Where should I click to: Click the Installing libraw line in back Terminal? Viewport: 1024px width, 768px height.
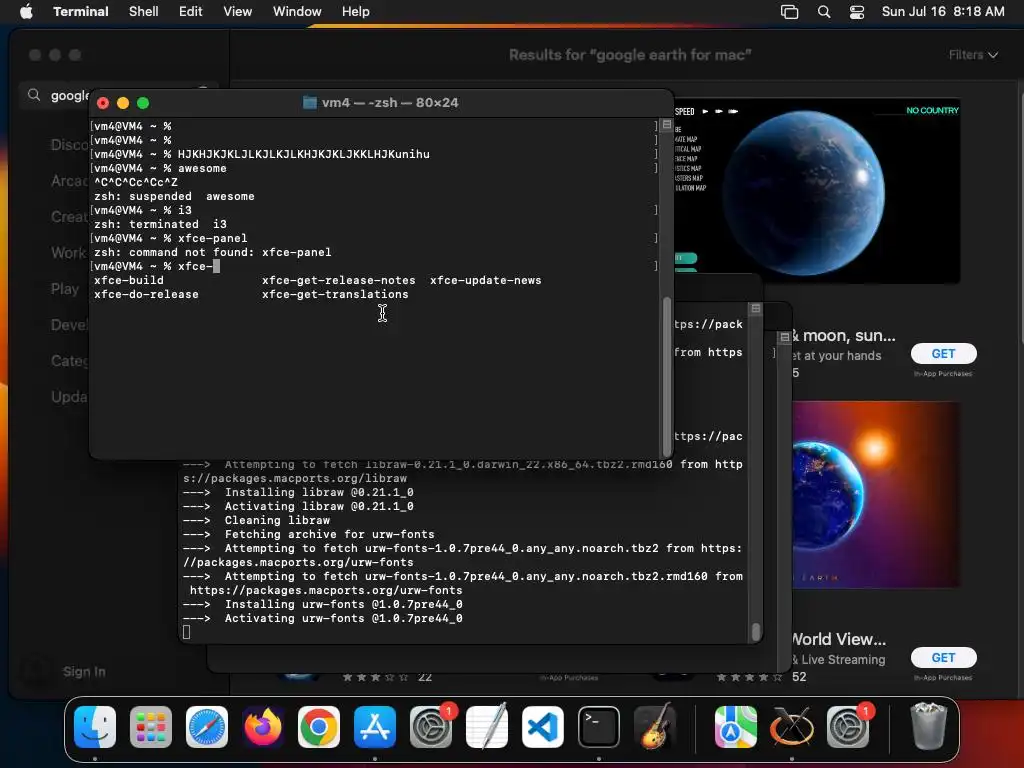point(298,492)
